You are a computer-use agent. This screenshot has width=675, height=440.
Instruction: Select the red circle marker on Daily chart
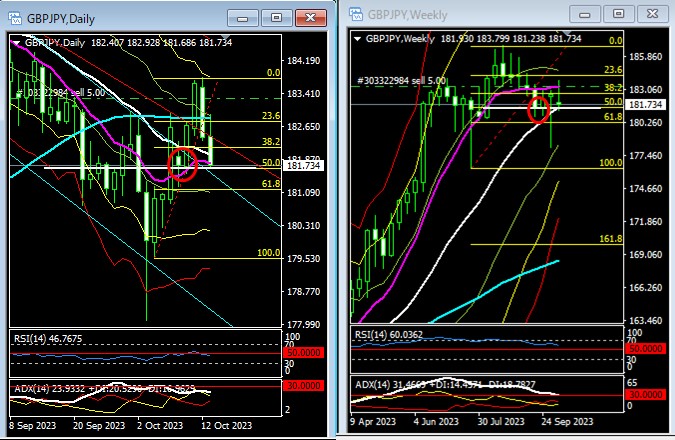(182, 161)
